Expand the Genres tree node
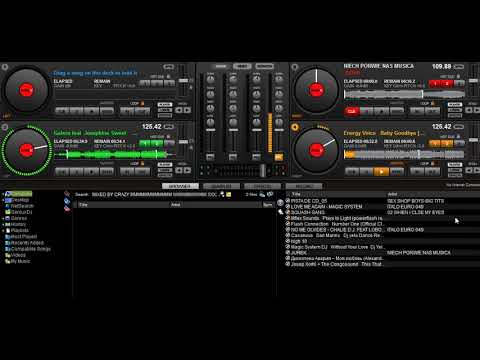This screenshot has height=360, width=480. coord(3,218)
